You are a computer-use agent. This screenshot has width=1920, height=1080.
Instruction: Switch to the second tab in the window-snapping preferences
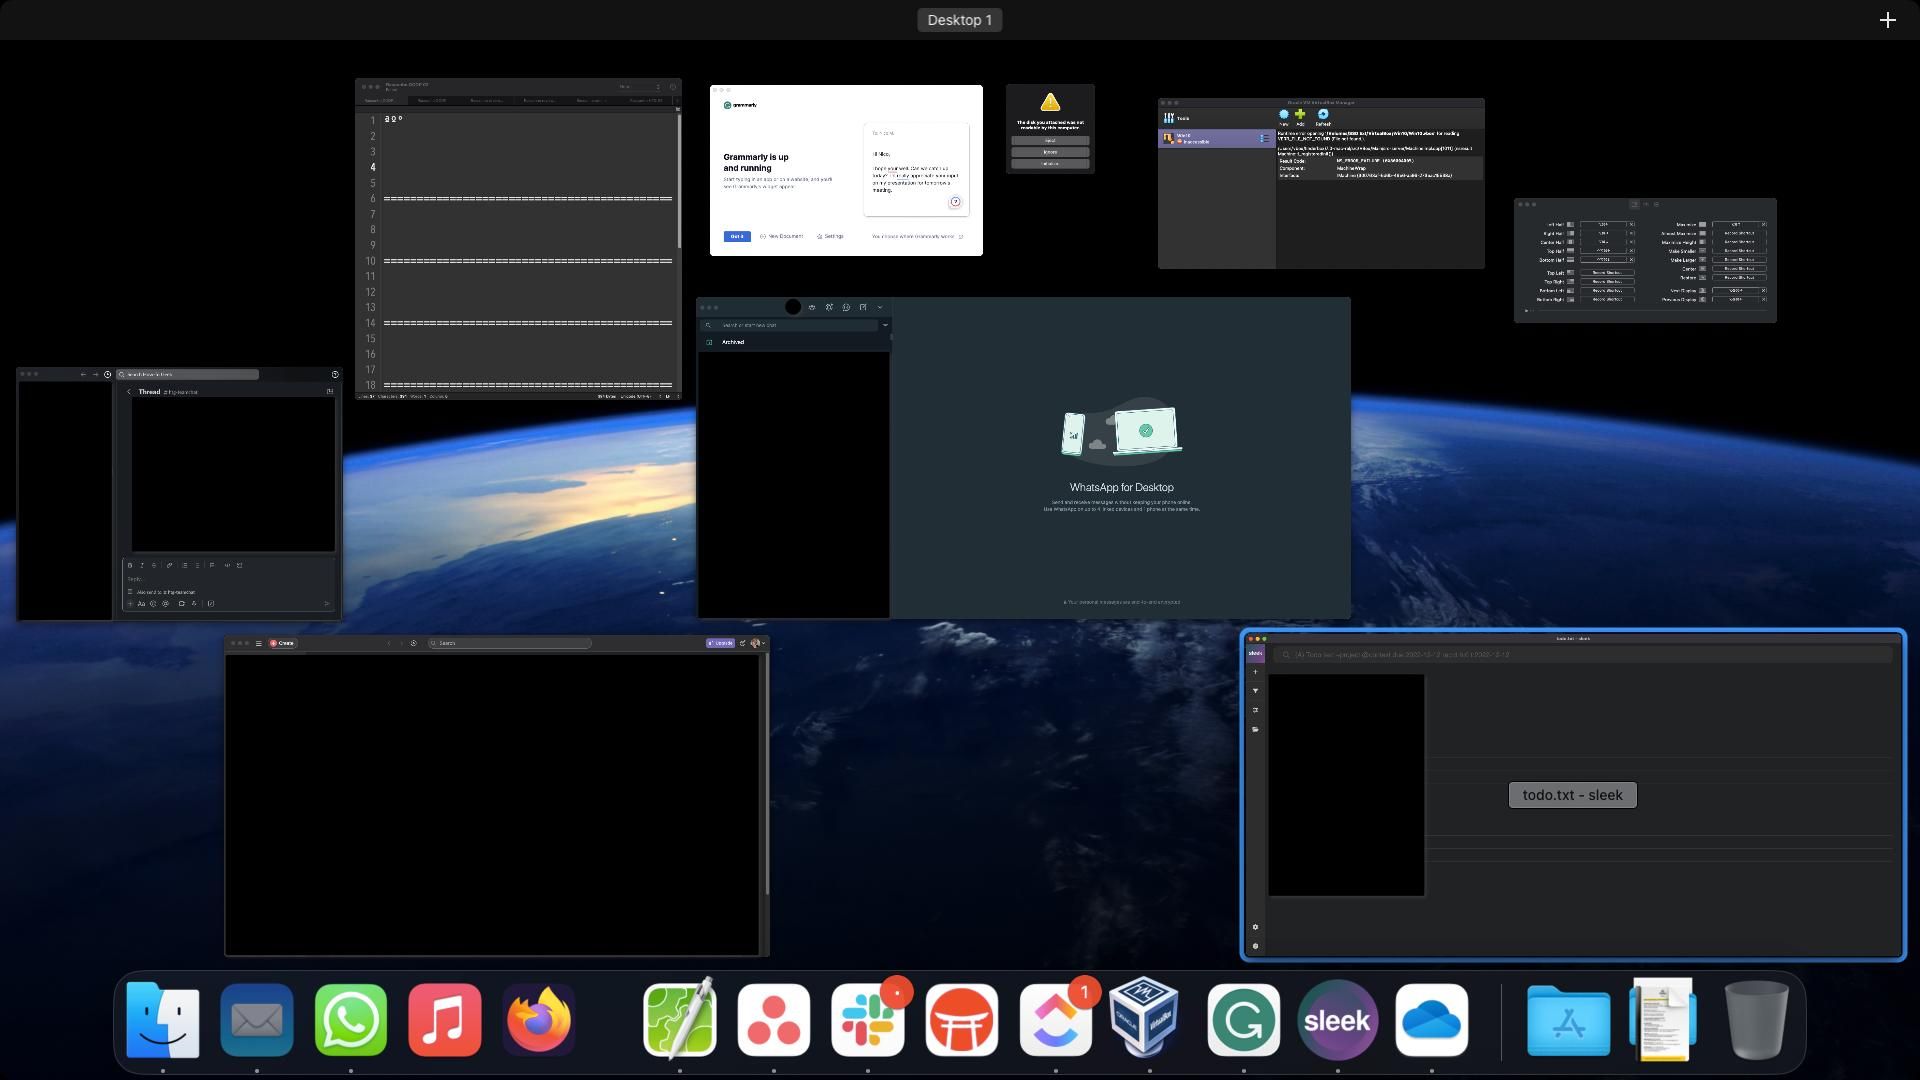[1646, 204]
